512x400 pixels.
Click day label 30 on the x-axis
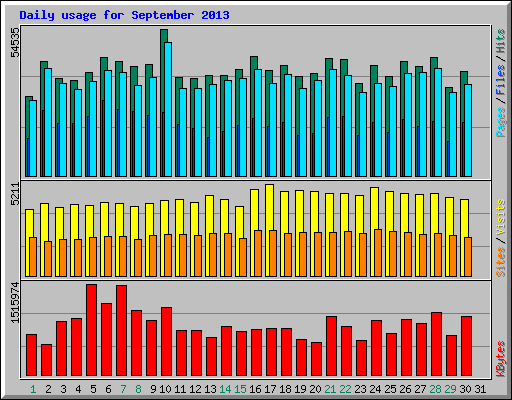coord(465,389)
